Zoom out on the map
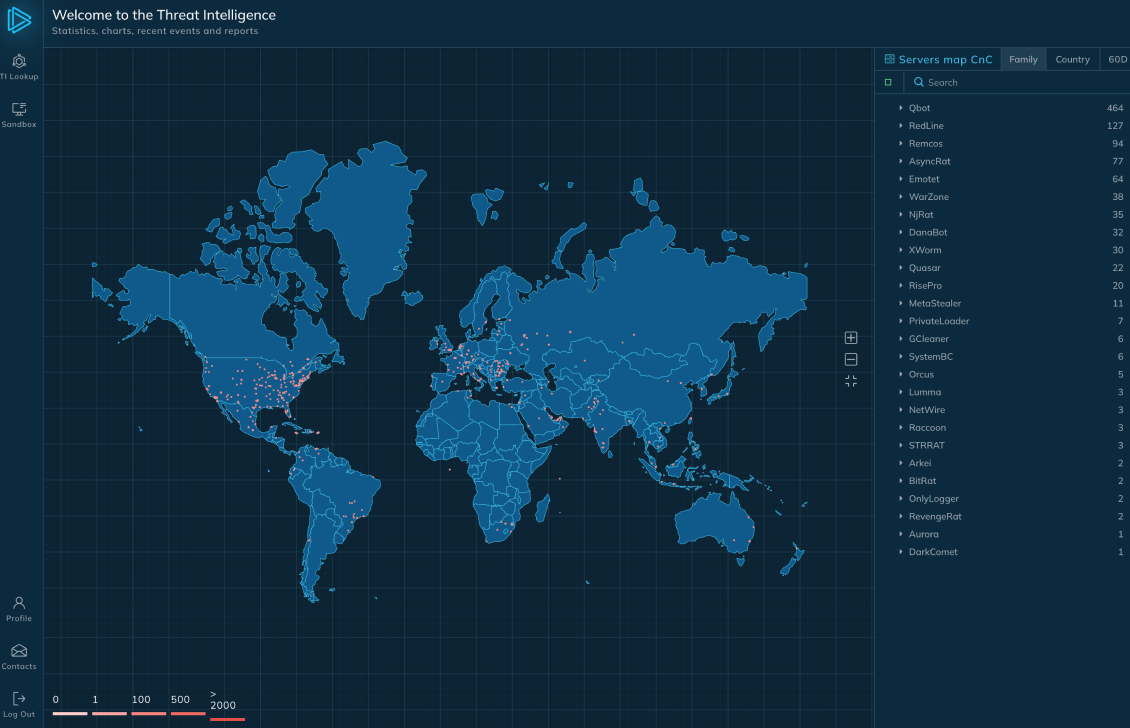 [x=851, y=359]
